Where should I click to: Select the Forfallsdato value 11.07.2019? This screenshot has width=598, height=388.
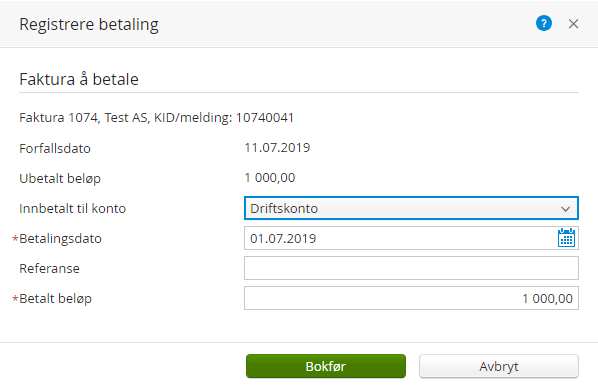pos(277,148)
